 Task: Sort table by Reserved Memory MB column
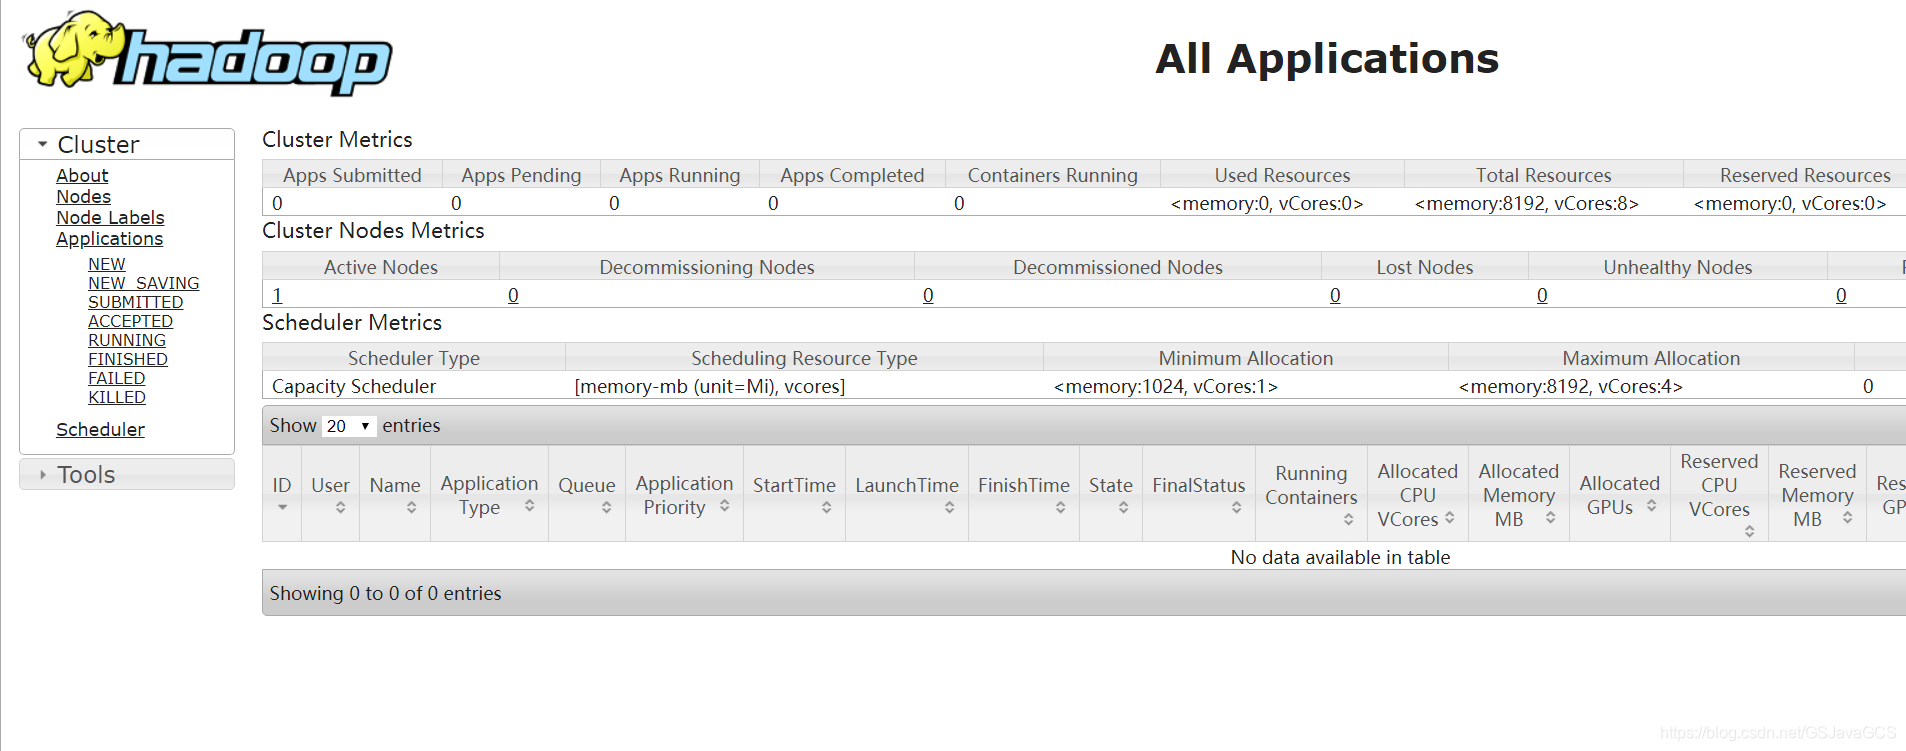1817,494
